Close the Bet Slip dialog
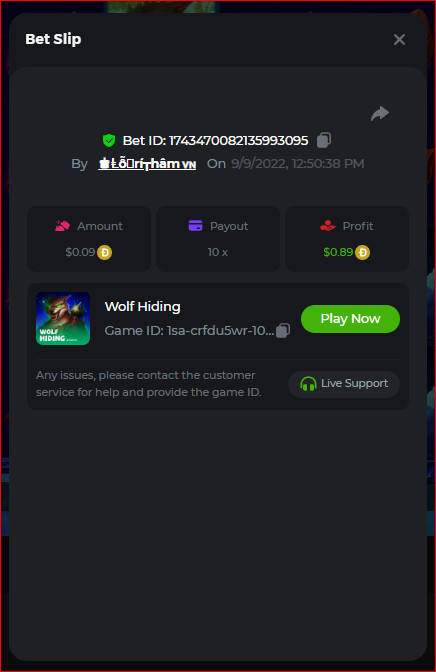Image resolution: width=436 pixels, height=672 pixels. pyautogui.click(x=400, y=39)
